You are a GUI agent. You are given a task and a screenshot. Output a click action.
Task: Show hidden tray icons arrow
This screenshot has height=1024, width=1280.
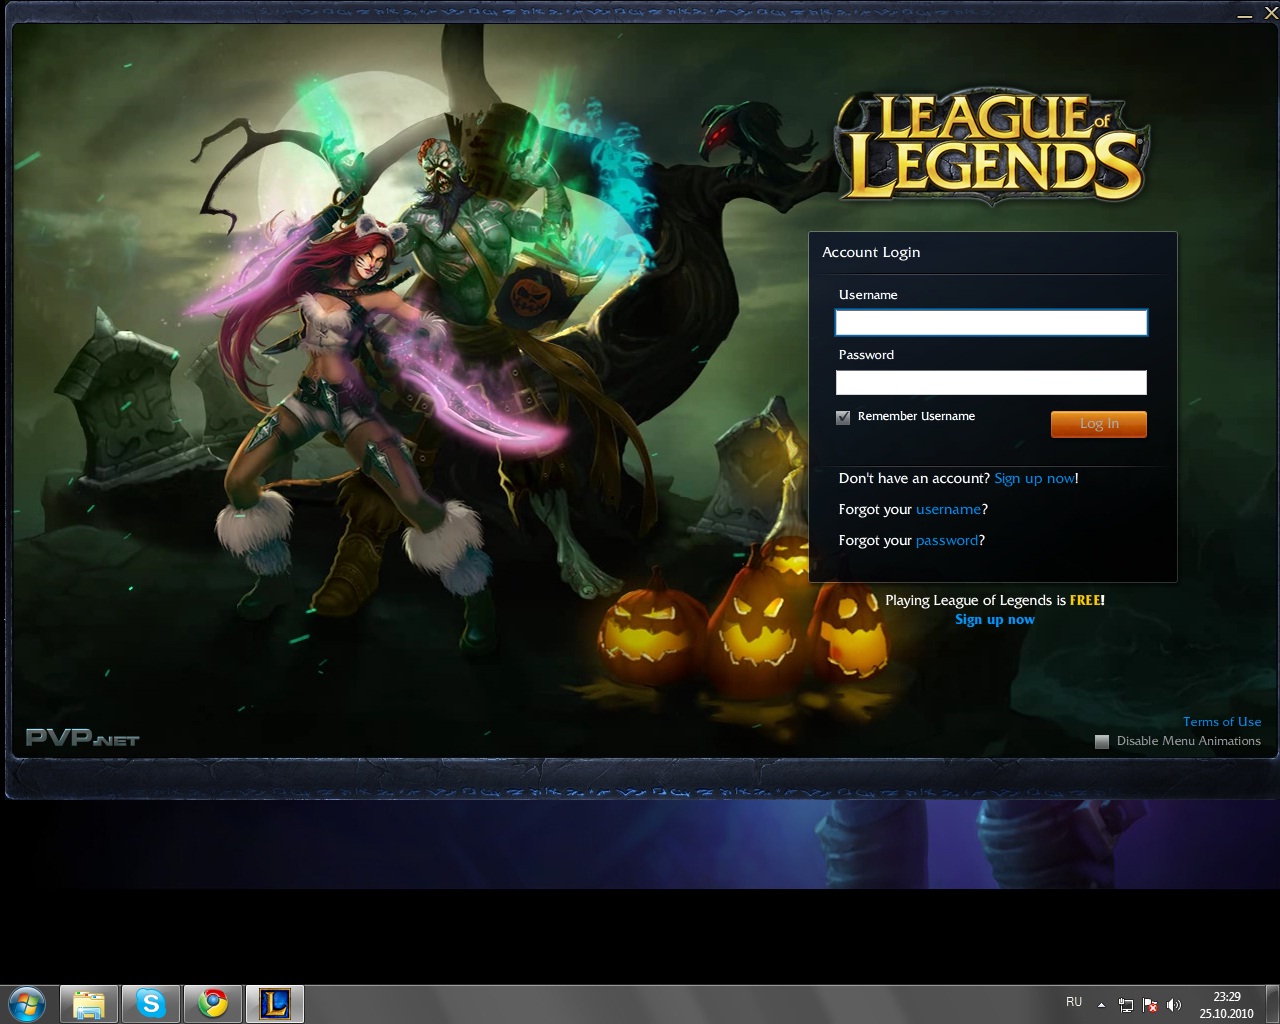tap(1101, 1004)
